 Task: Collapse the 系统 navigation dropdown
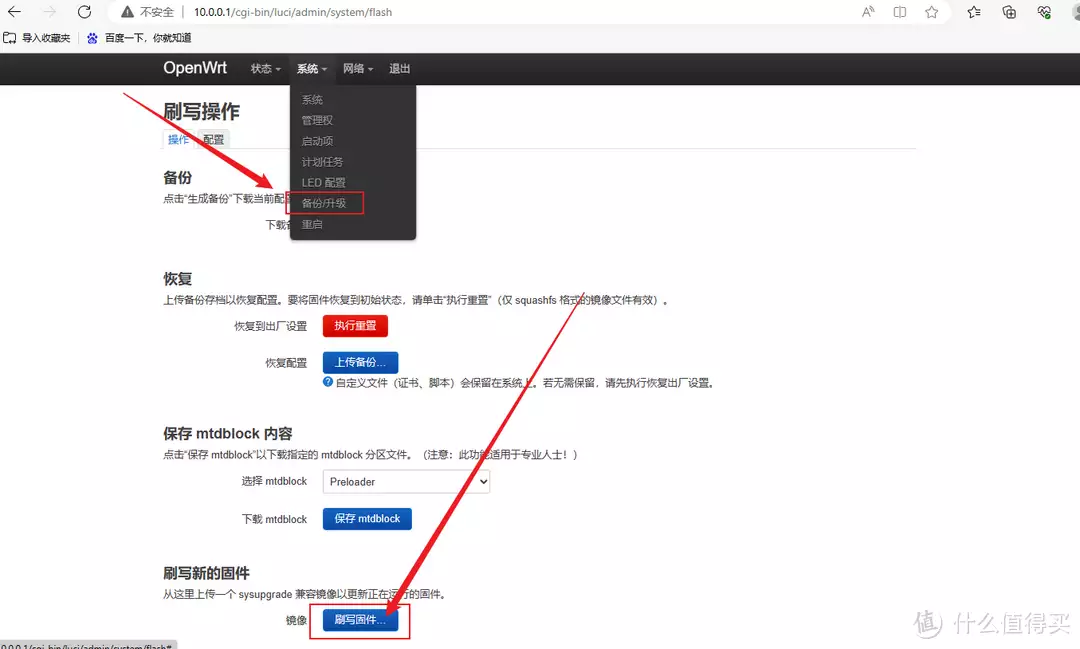(311, 69)
